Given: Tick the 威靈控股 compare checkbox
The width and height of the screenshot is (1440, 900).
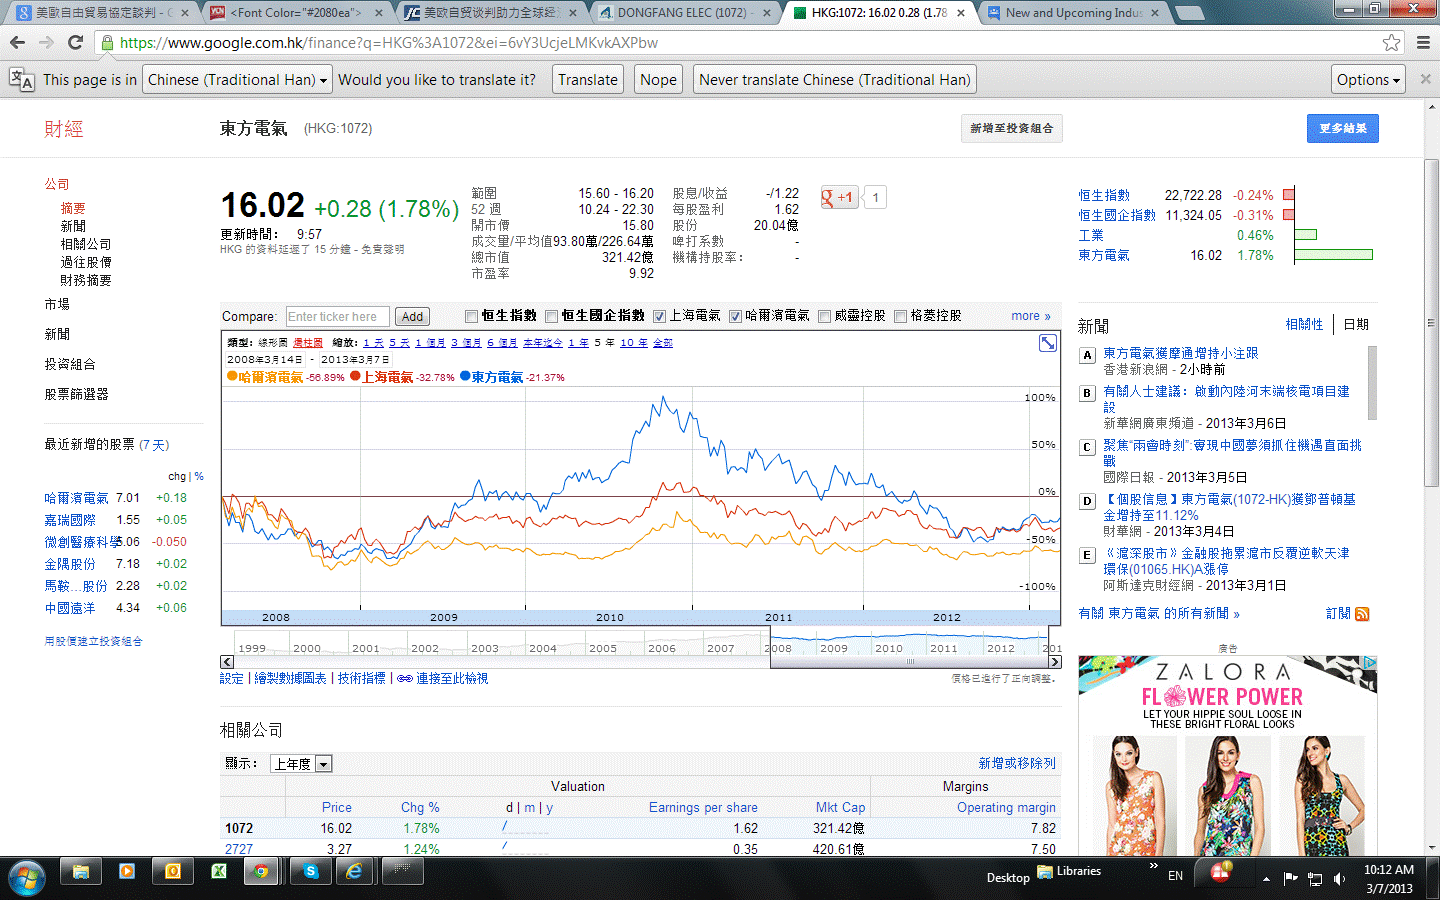Looking at the screenshot, I should pos(824,317).
